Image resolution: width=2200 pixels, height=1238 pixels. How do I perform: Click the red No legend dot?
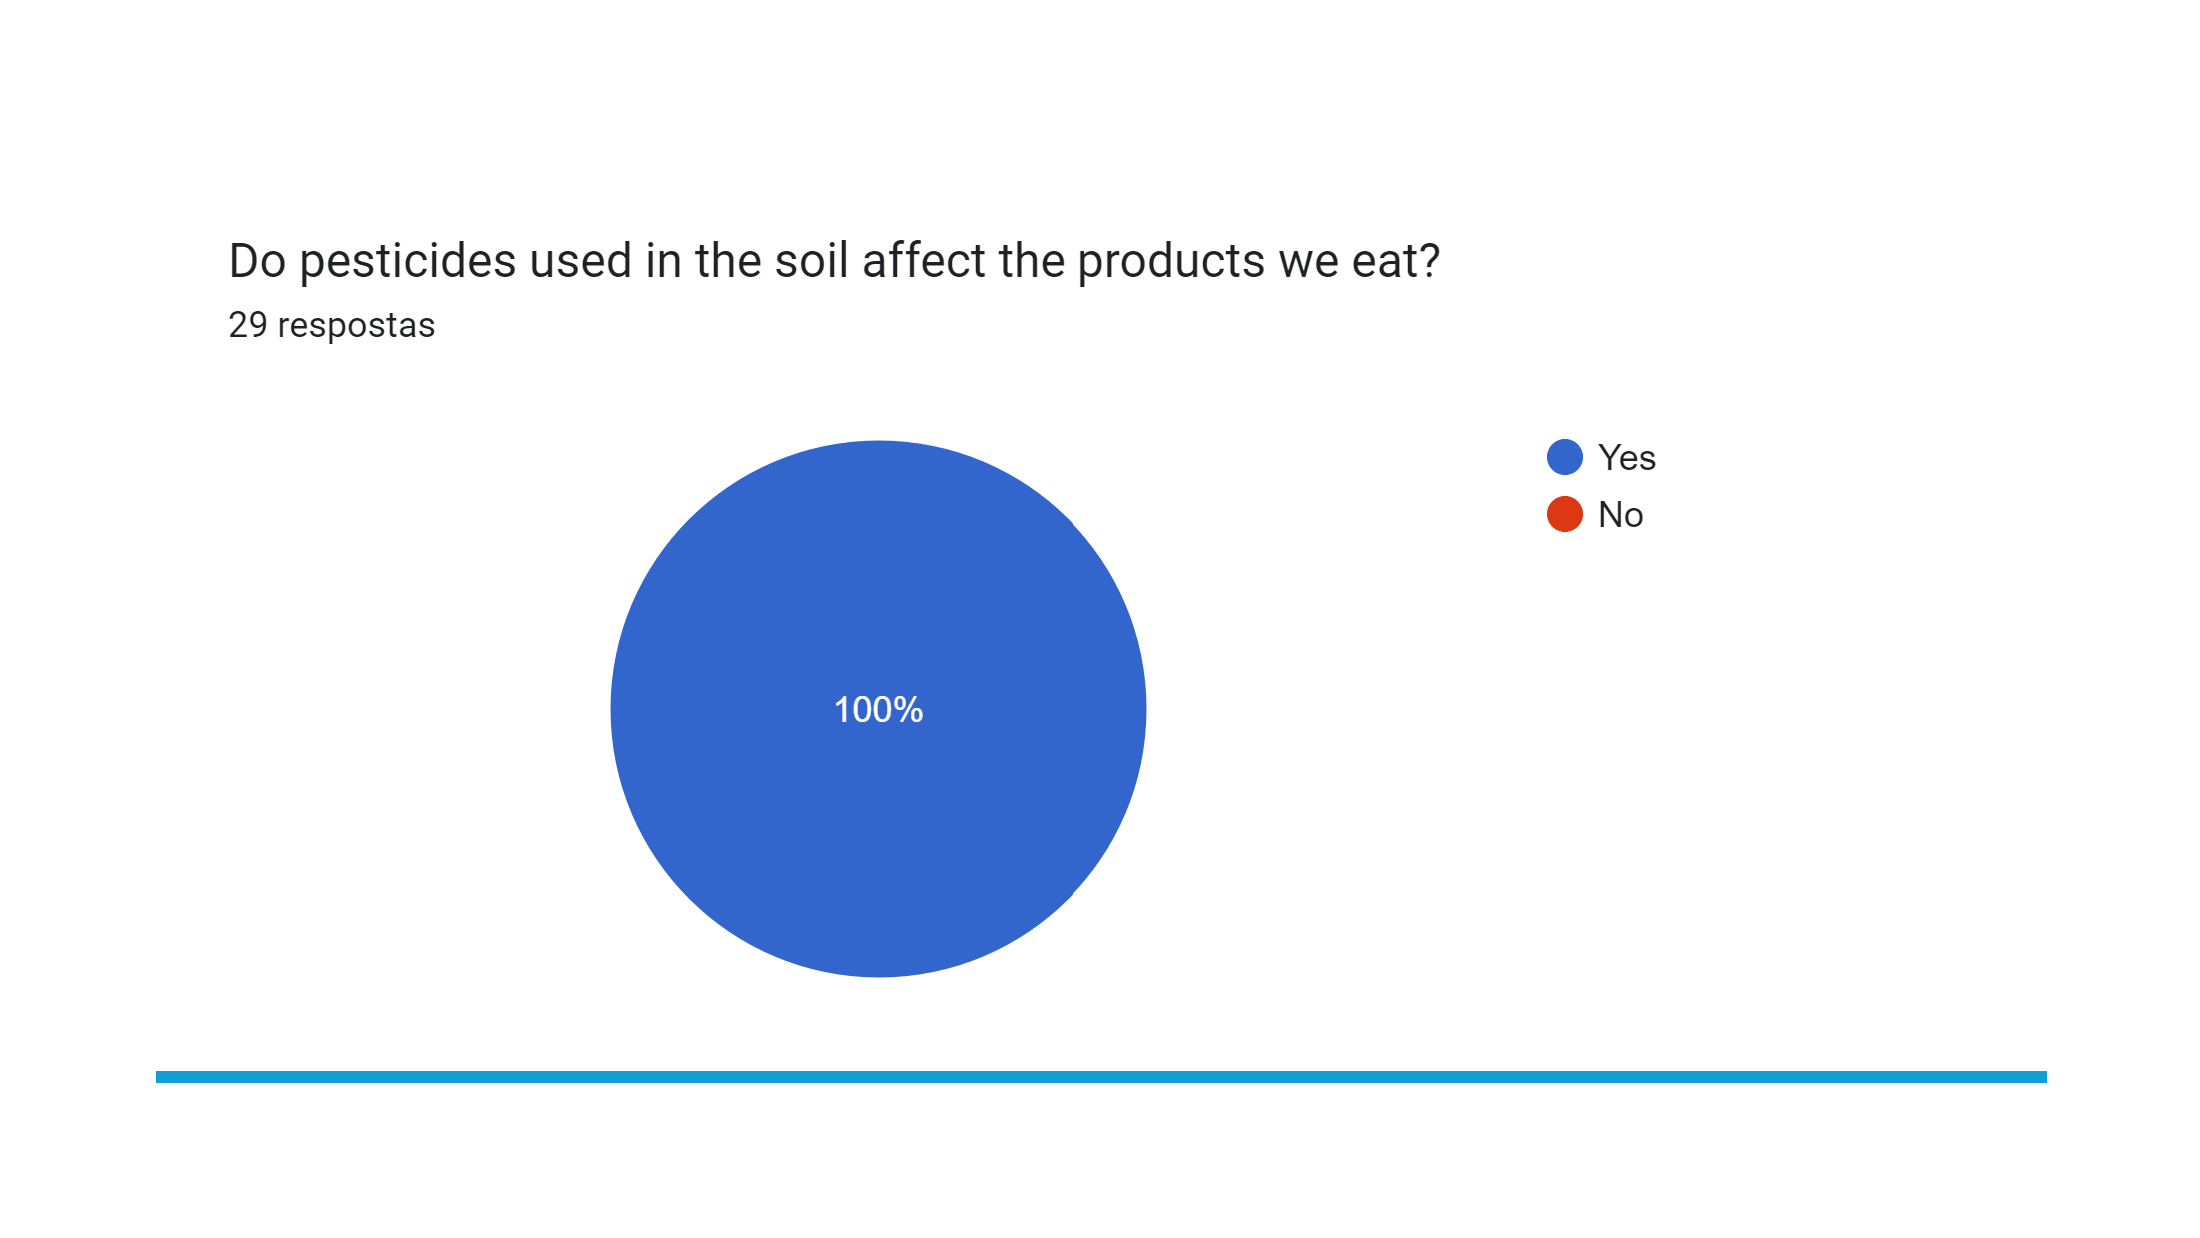(1564, 514)
